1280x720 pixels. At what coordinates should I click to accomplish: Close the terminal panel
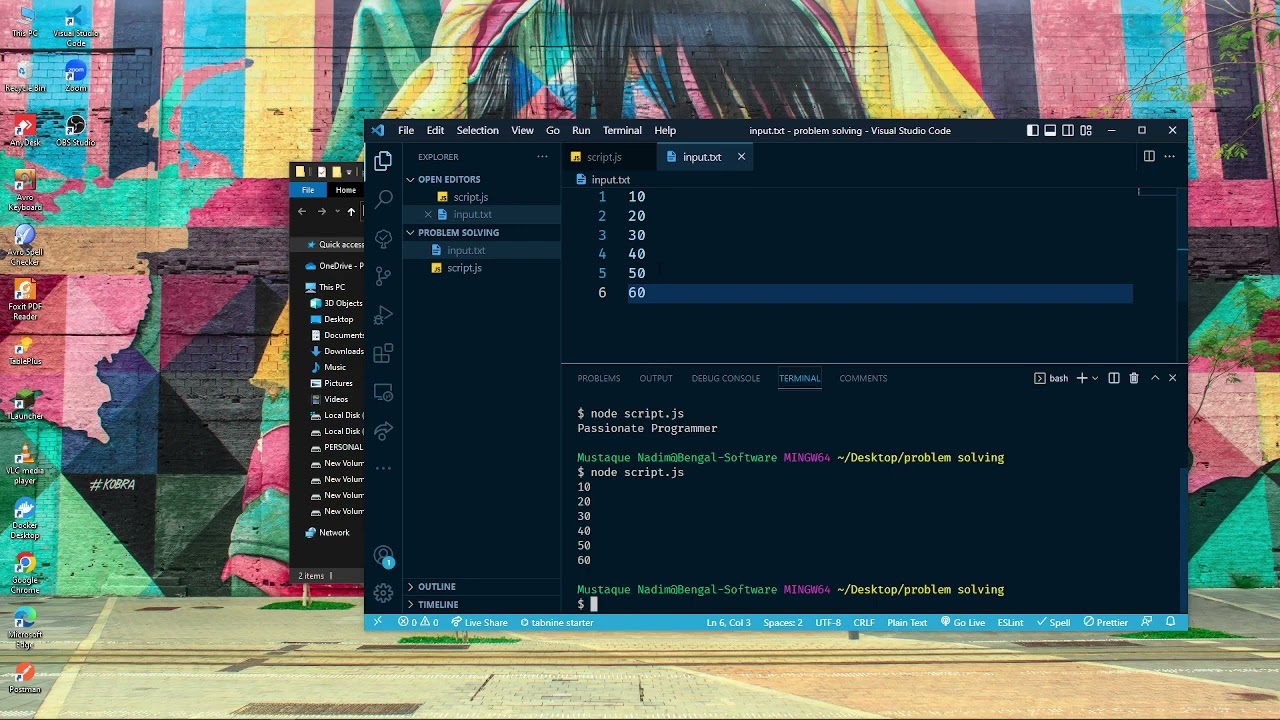click(1172, 378)
